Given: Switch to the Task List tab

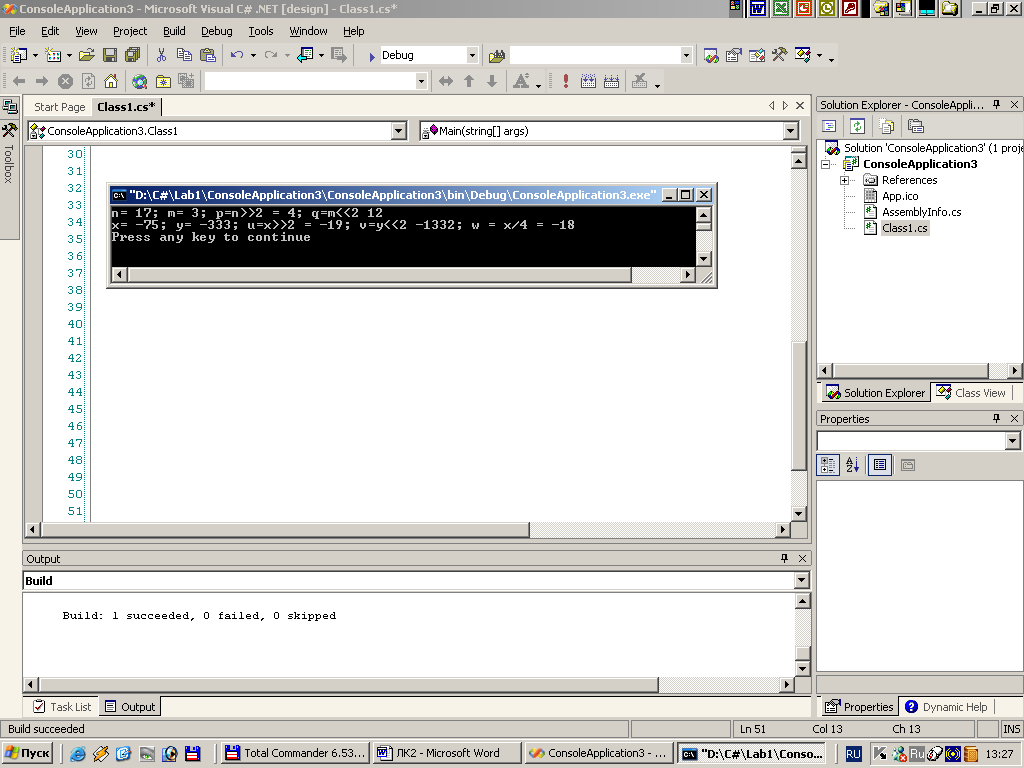Looking at the screenshot, I should click(63, 707).
